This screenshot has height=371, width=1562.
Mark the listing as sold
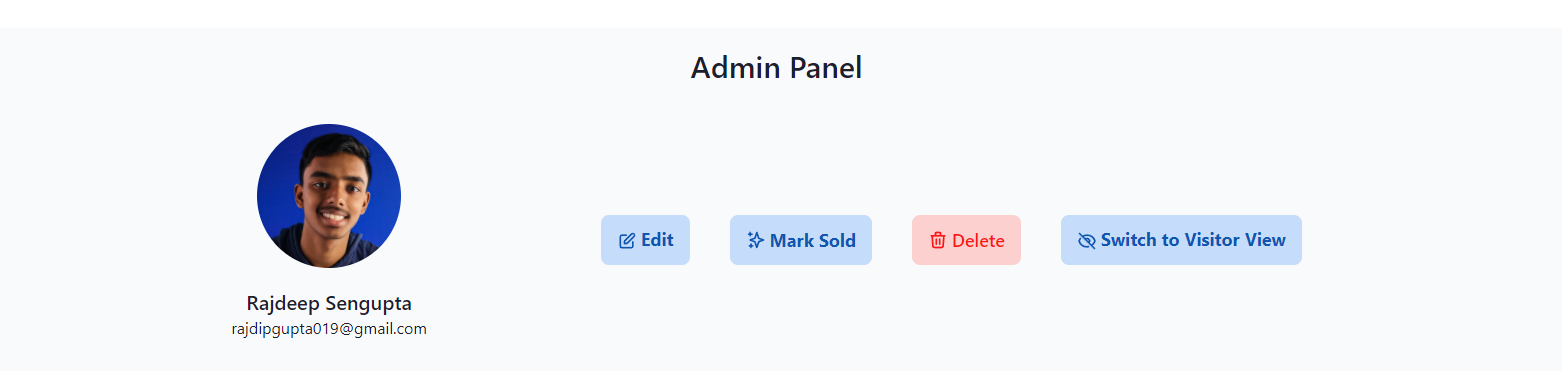(801, 240)
